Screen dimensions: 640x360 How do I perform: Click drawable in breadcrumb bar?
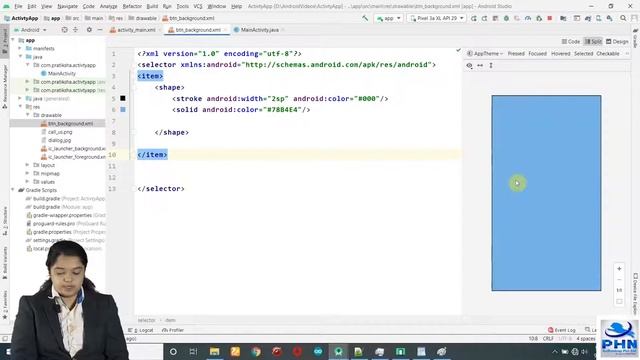[142, 18]
